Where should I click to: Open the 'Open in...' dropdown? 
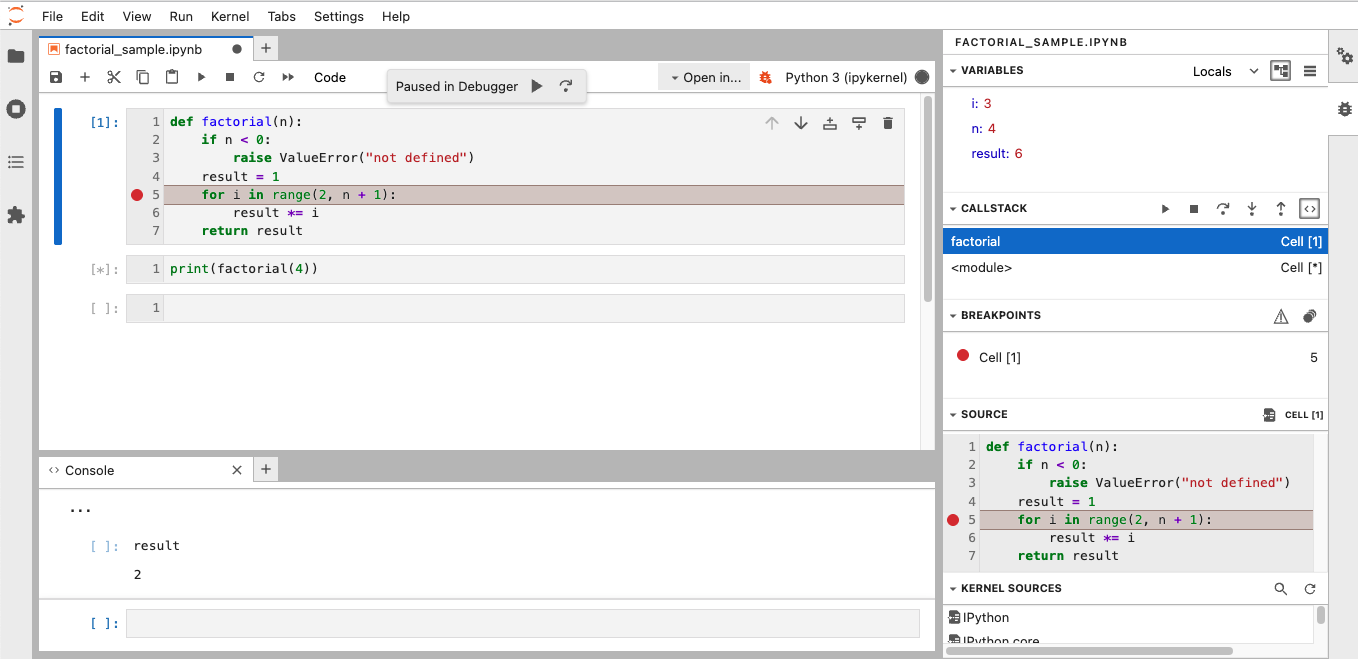704,77
